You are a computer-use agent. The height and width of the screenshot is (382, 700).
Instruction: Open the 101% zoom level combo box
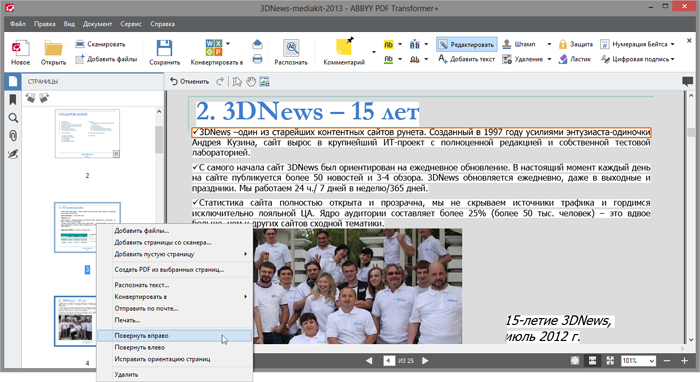[x=638, y=361]
